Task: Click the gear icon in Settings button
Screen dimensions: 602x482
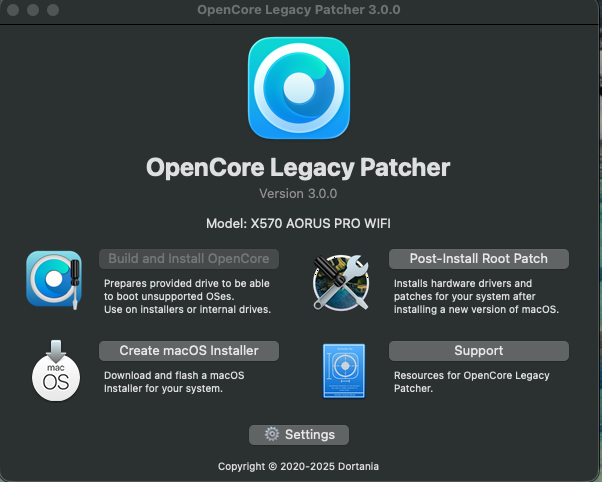Action: 272,434
